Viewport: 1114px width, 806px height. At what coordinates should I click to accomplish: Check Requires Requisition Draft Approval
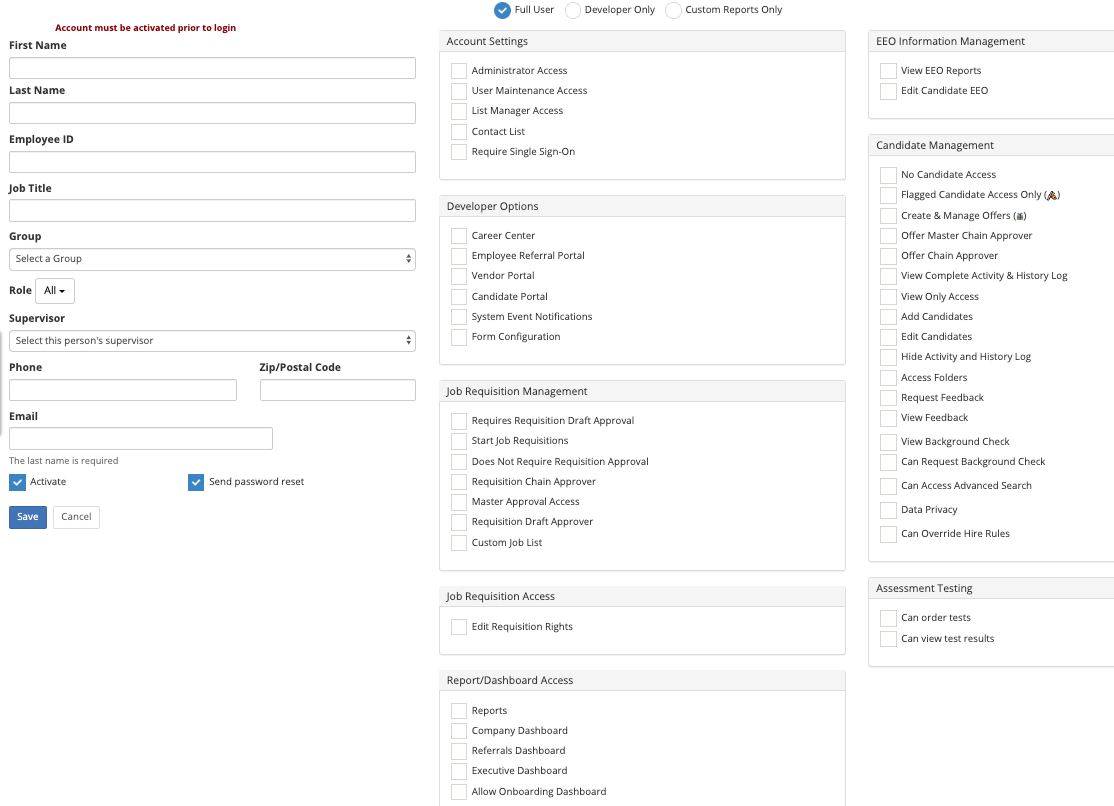459,420
